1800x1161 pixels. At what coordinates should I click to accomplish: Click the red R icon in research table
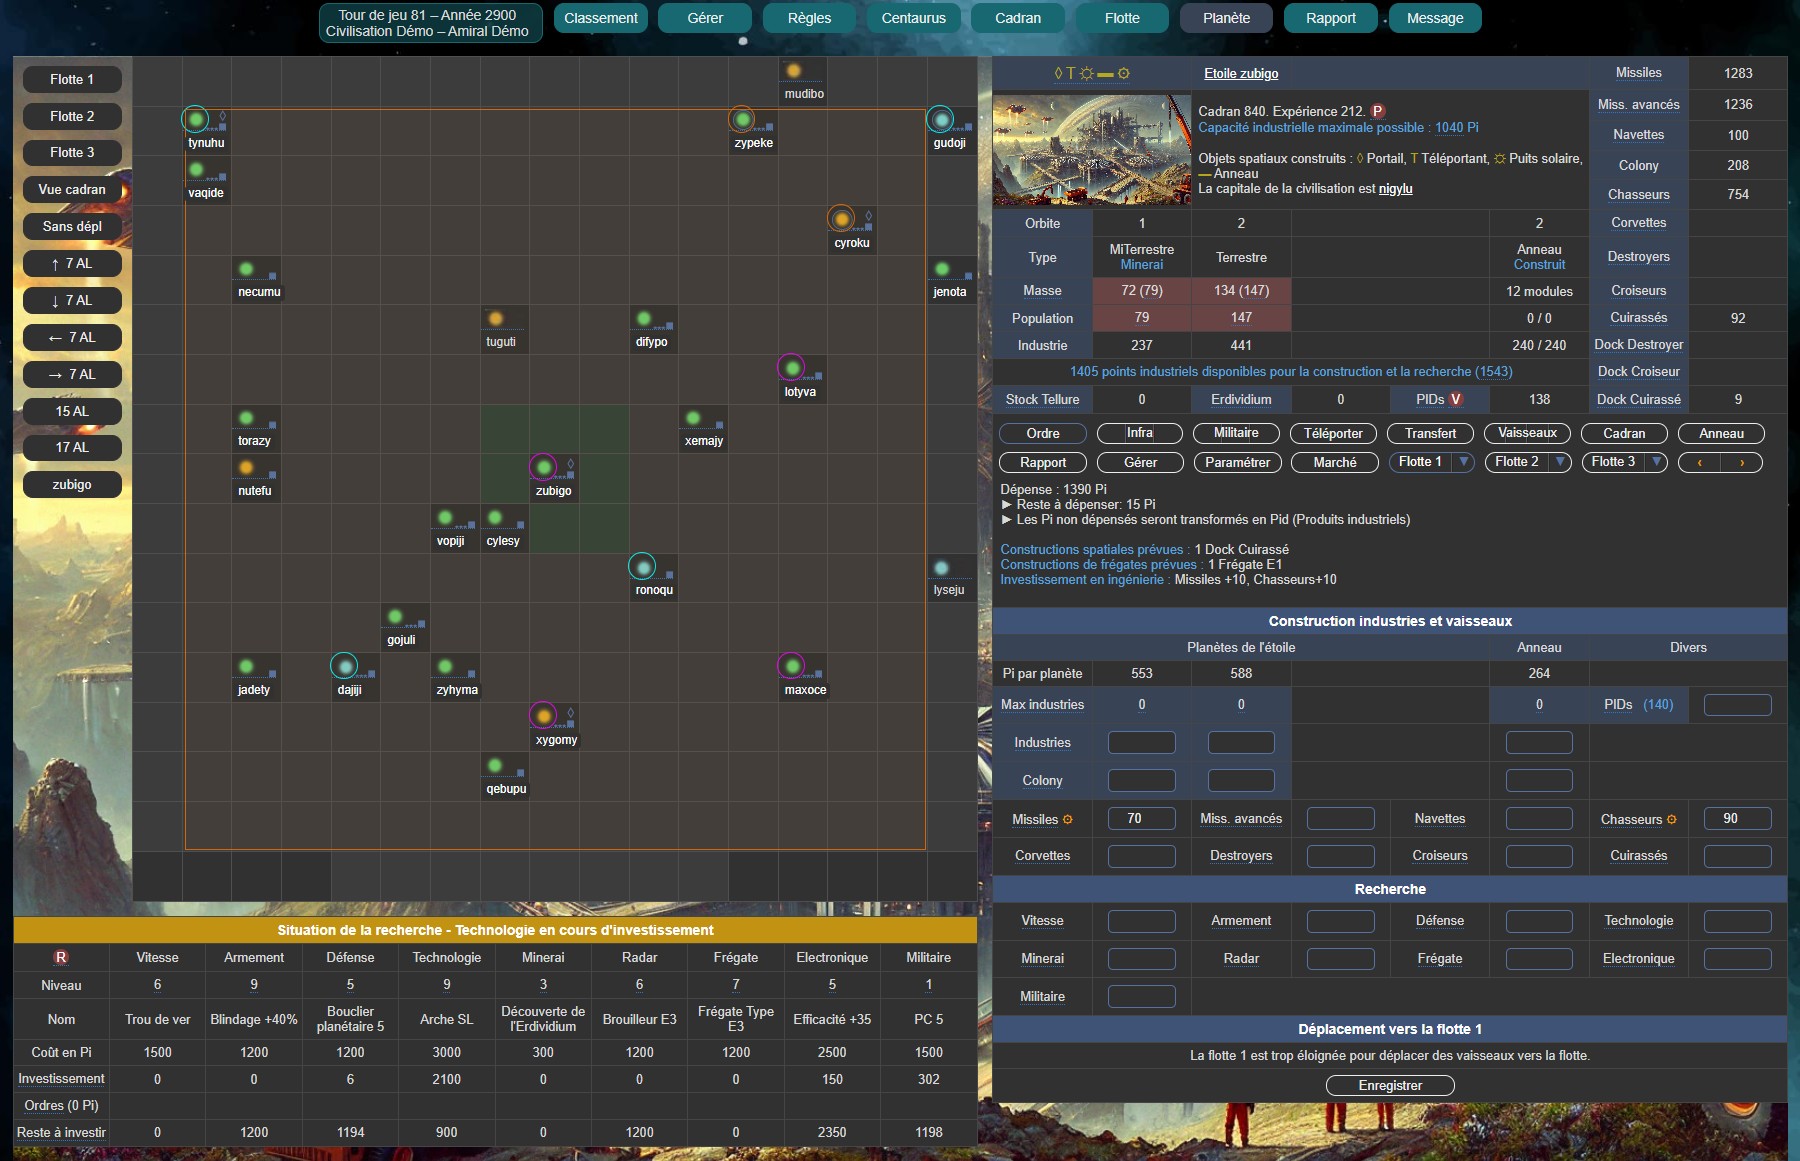coord(61,958)
